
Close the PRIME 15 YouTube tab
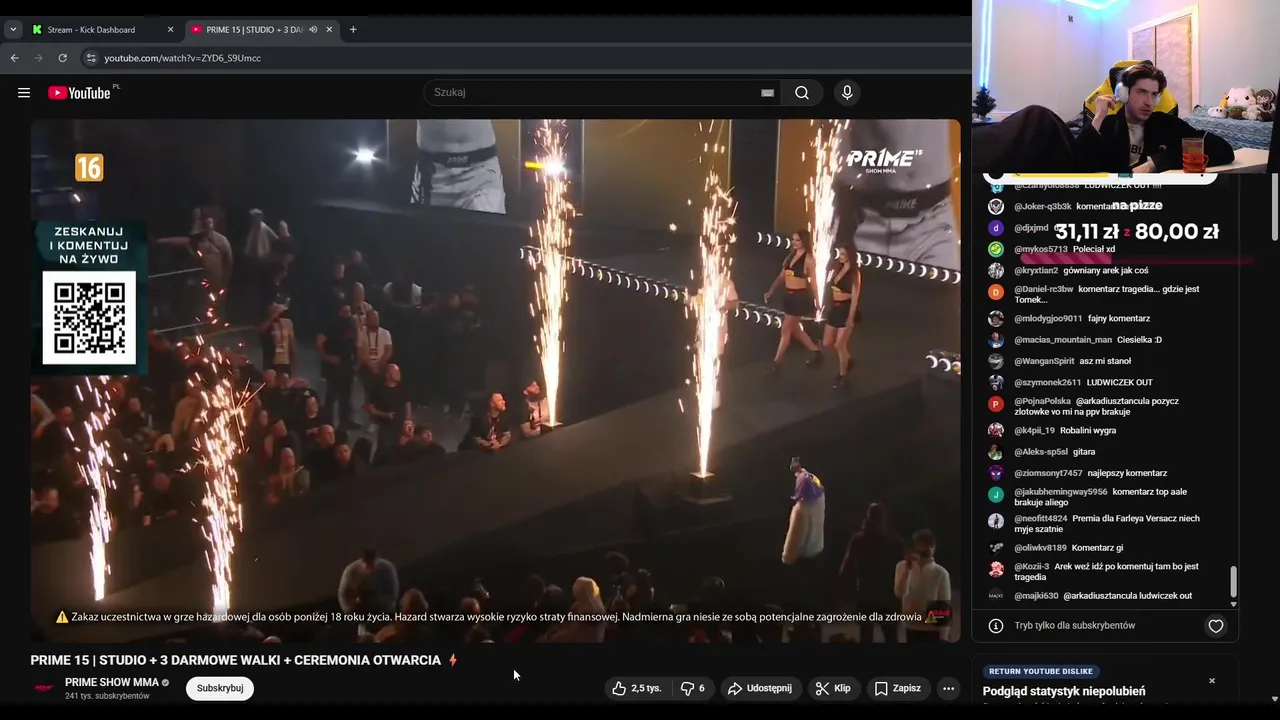coord(329,30)
